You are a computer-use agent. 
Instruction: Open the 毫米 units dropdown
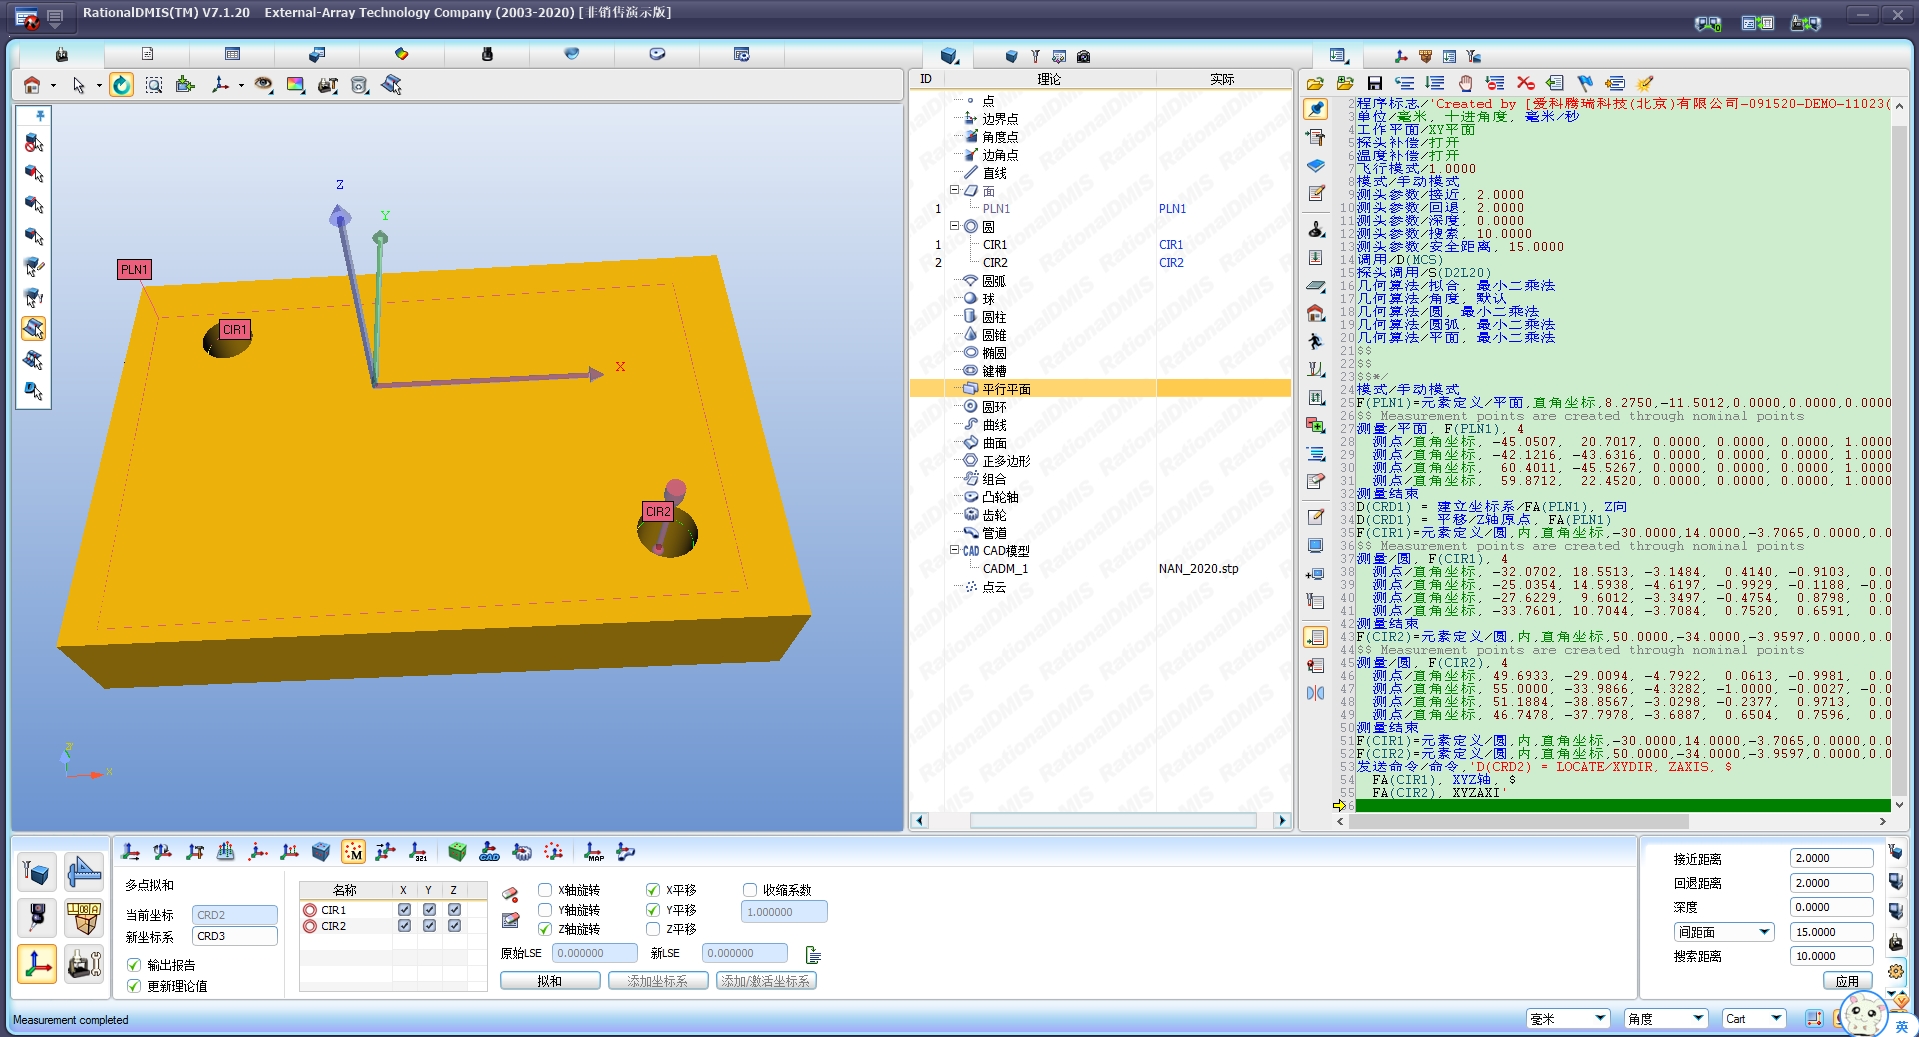(x=1600, y=1018)
